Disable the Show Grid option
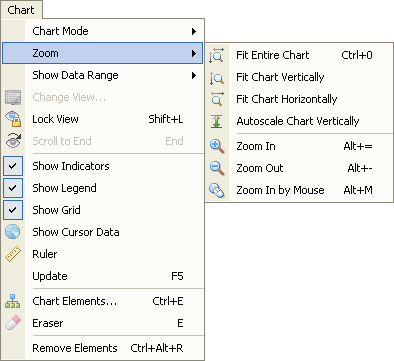The height and width of the screenshot is (361, 394). [13, 210]
